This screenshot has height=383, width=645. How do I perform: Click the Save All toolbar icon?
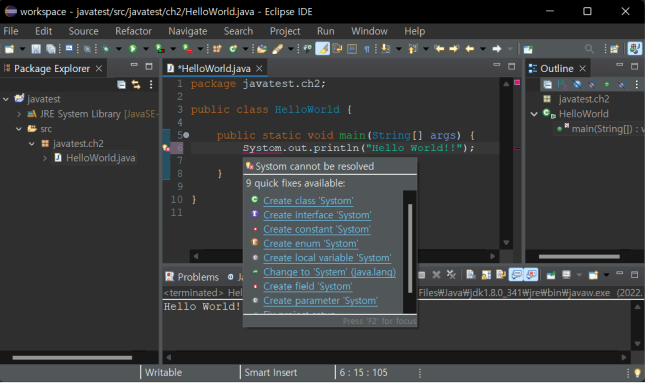click(51, 49)
